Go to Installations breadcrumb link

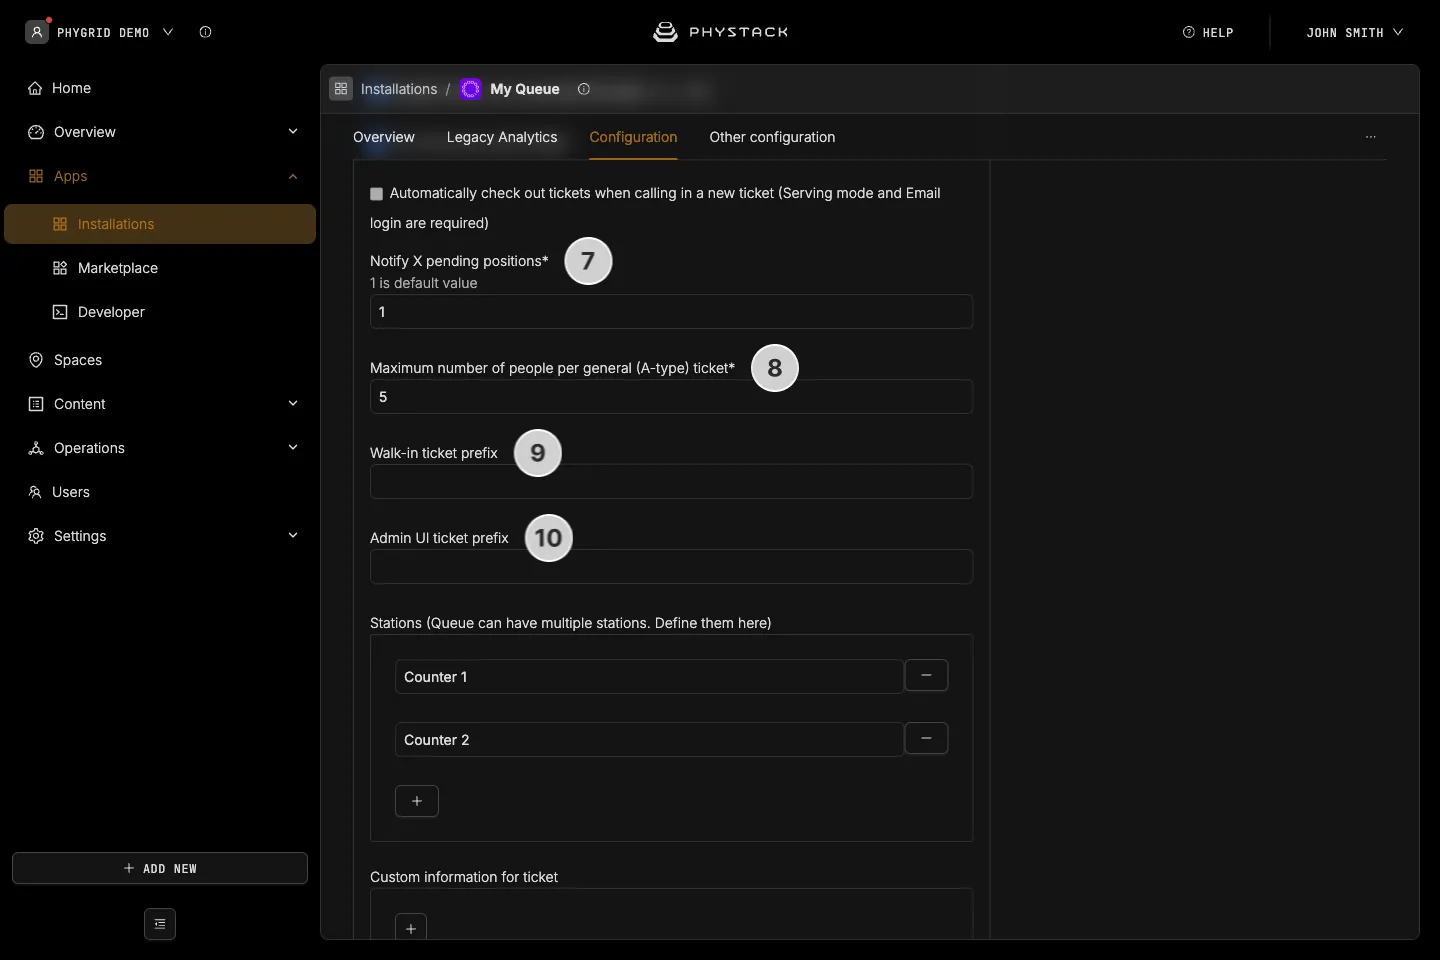pos(399,89)
